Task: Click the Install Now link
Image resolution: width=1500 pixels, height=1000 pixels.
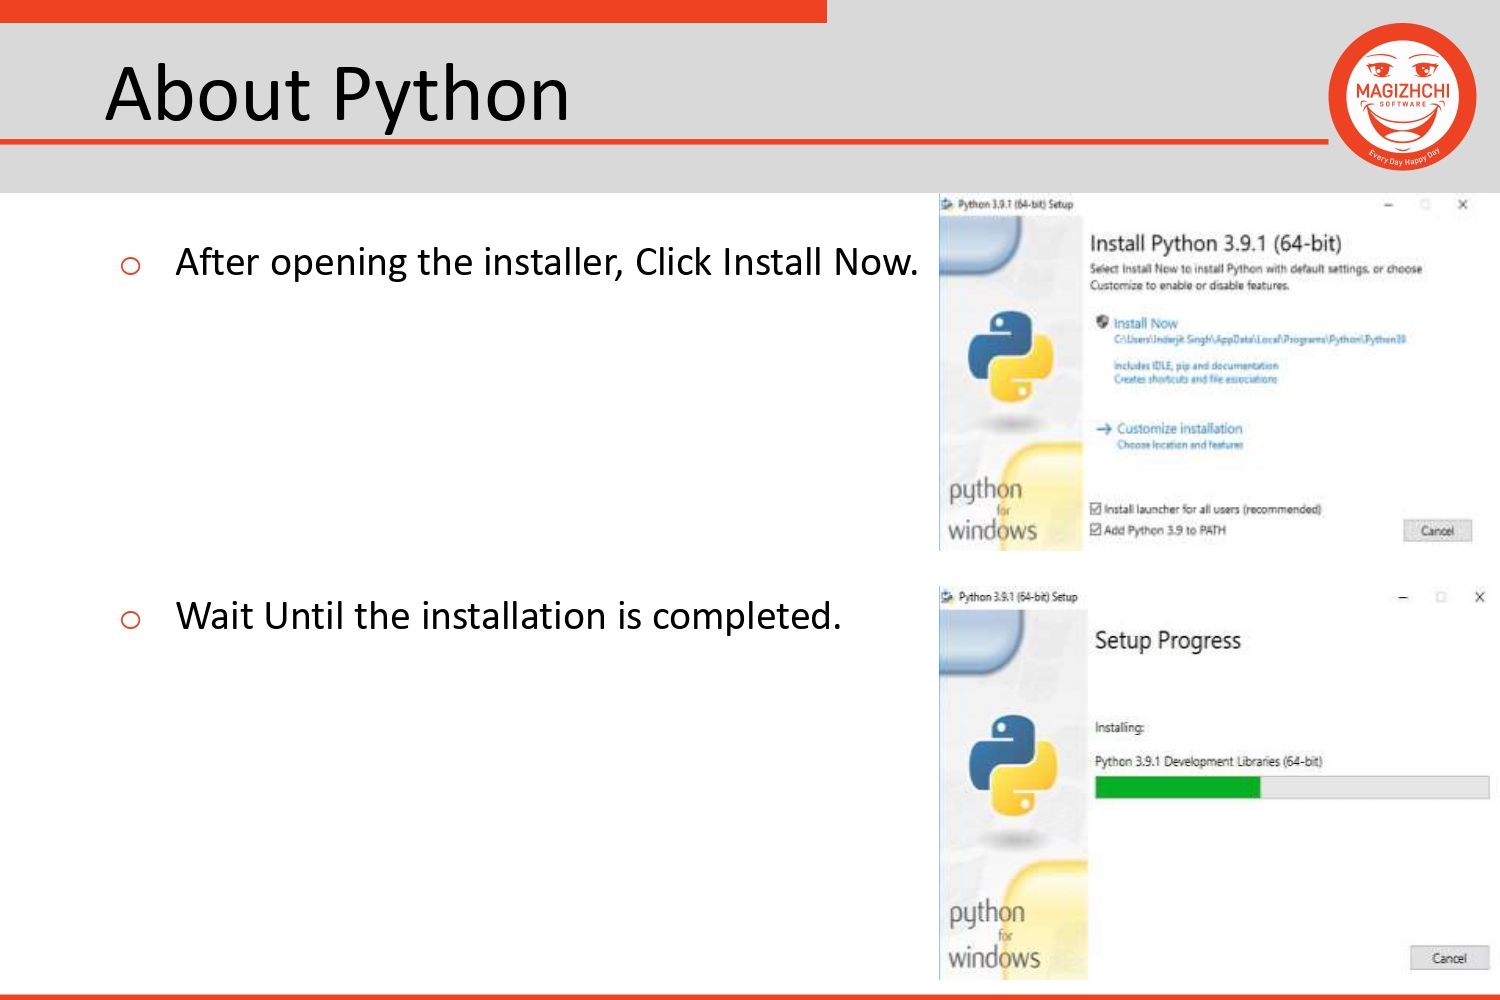Action: click(1145, 323)
